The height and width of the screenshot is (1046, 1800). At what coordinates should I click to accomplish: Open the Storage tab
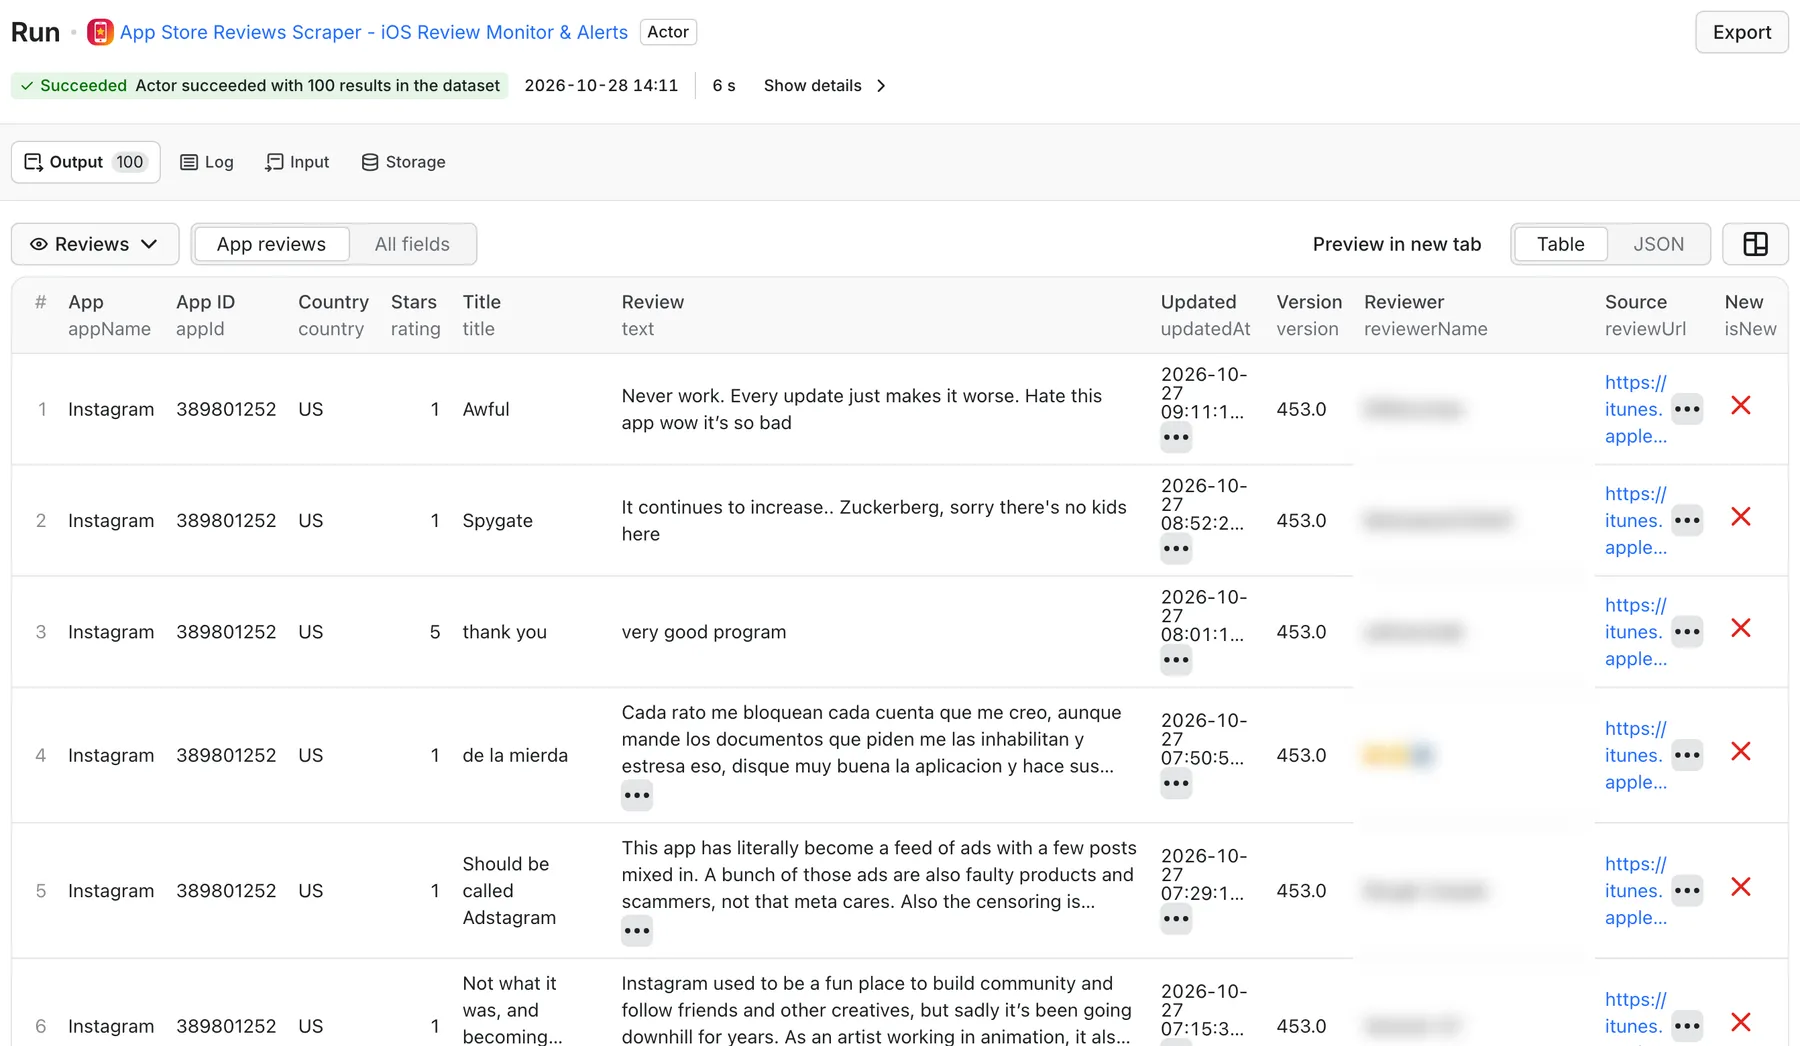pos(403,162)
